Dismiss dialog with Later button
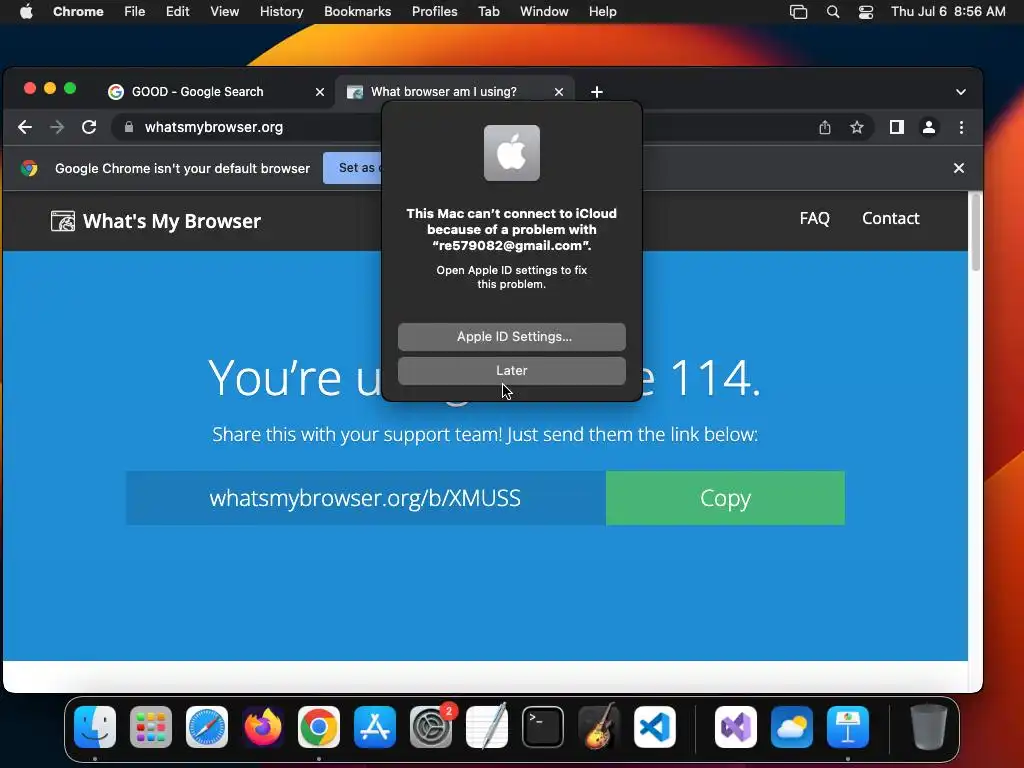This screenshot has width=1024, height=768. pyautogui.click(x=512, y=370)
